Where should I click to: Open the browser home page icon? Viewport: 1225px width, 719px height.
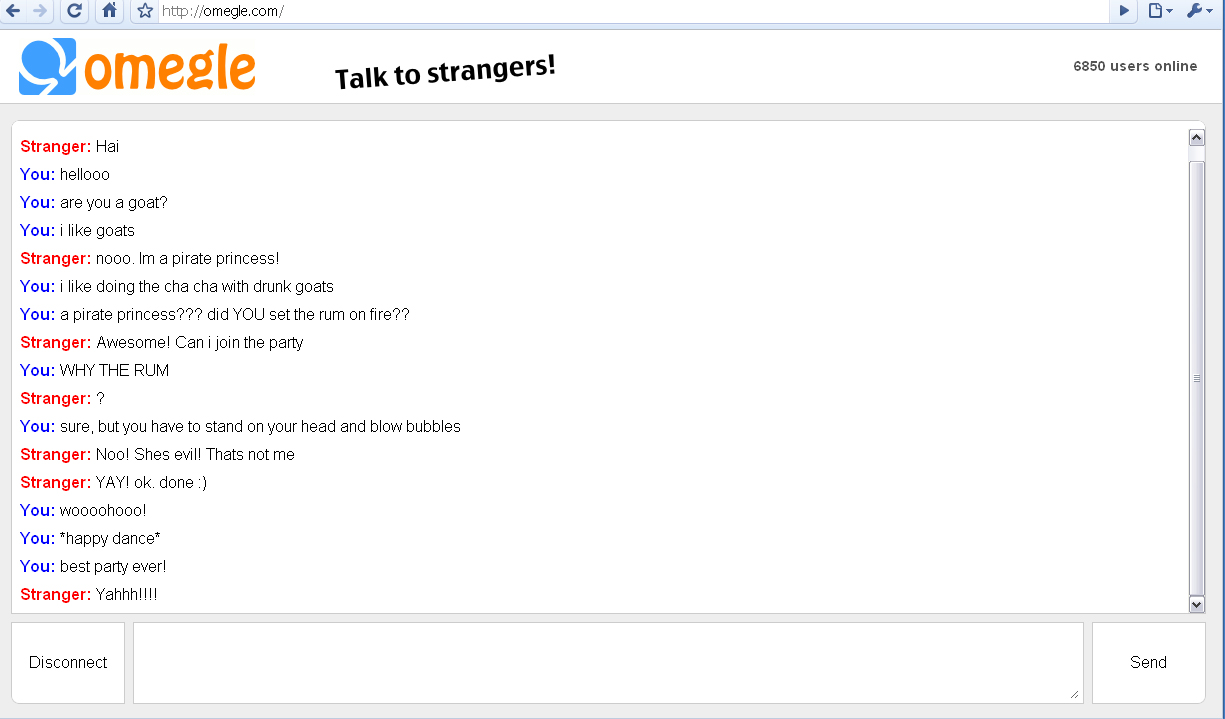(110, 11)
